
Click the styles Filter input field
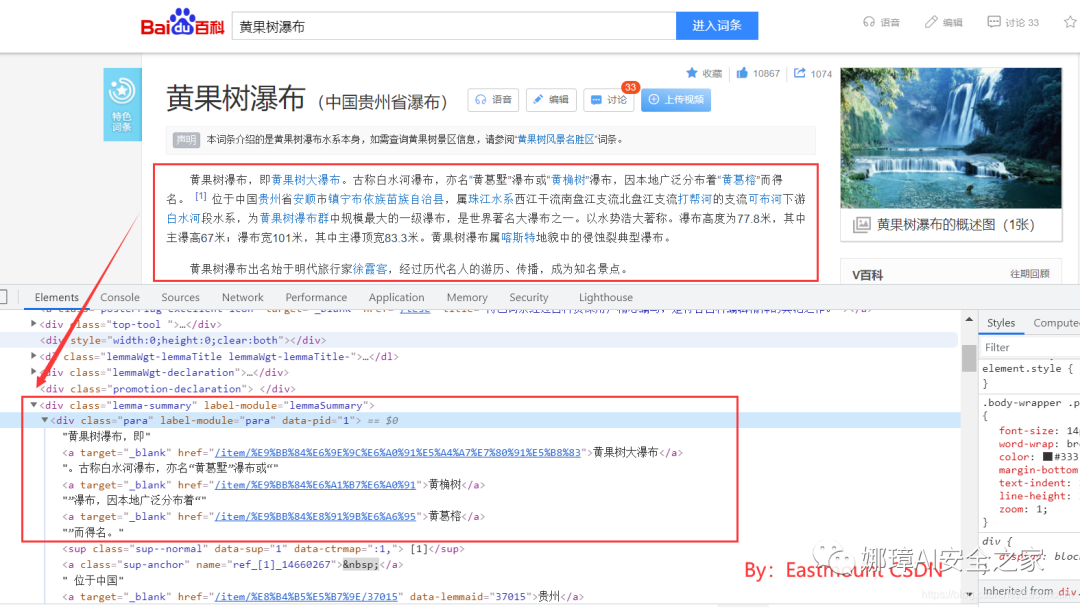(x=1030, y=347)
